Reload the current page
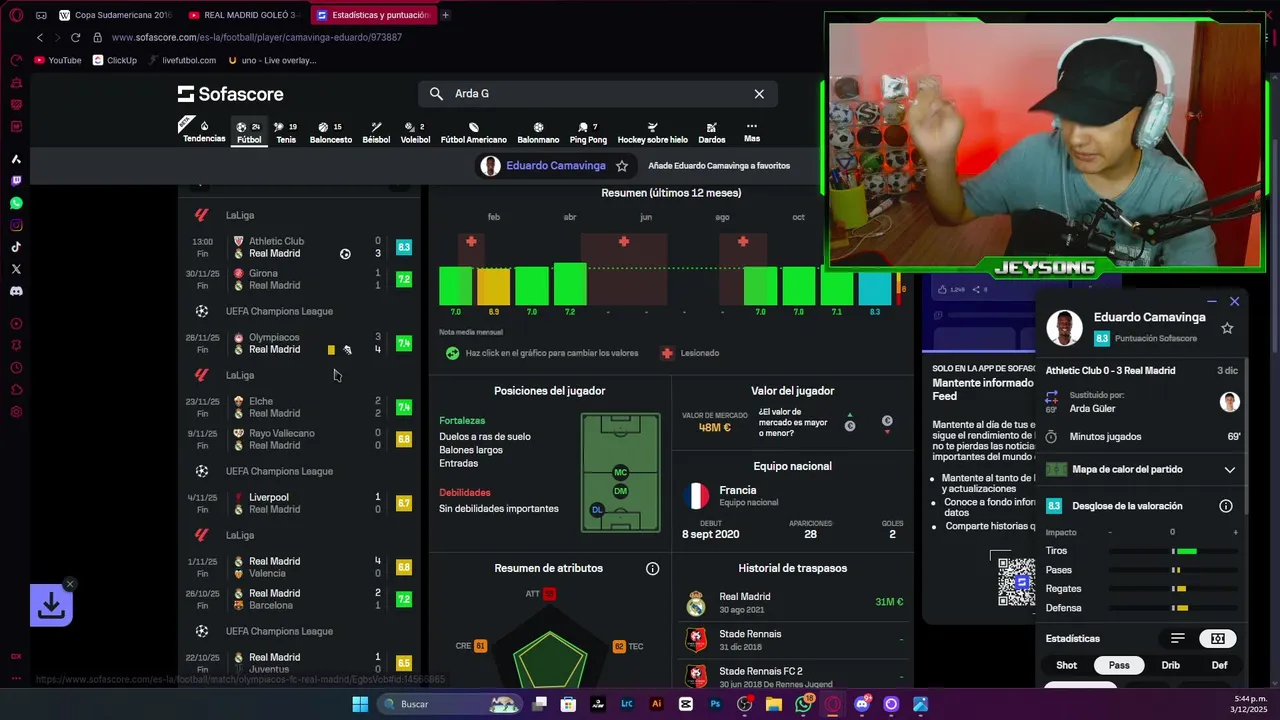 coord(75,37)
